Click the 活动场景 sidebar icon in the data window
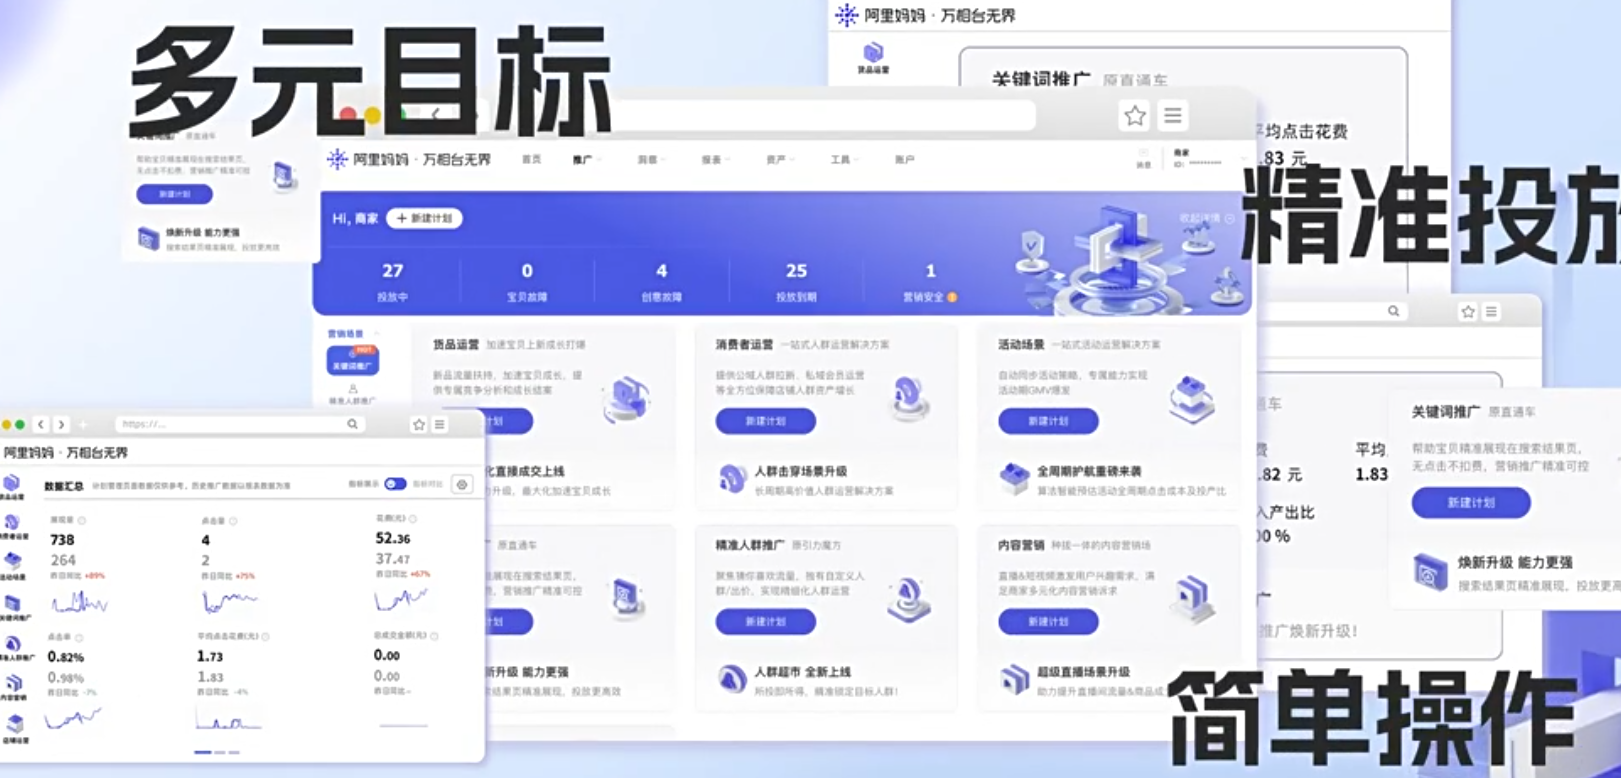Image resolution: width=1621 pixels, height=778 pixels. click(x=12, y=561)
